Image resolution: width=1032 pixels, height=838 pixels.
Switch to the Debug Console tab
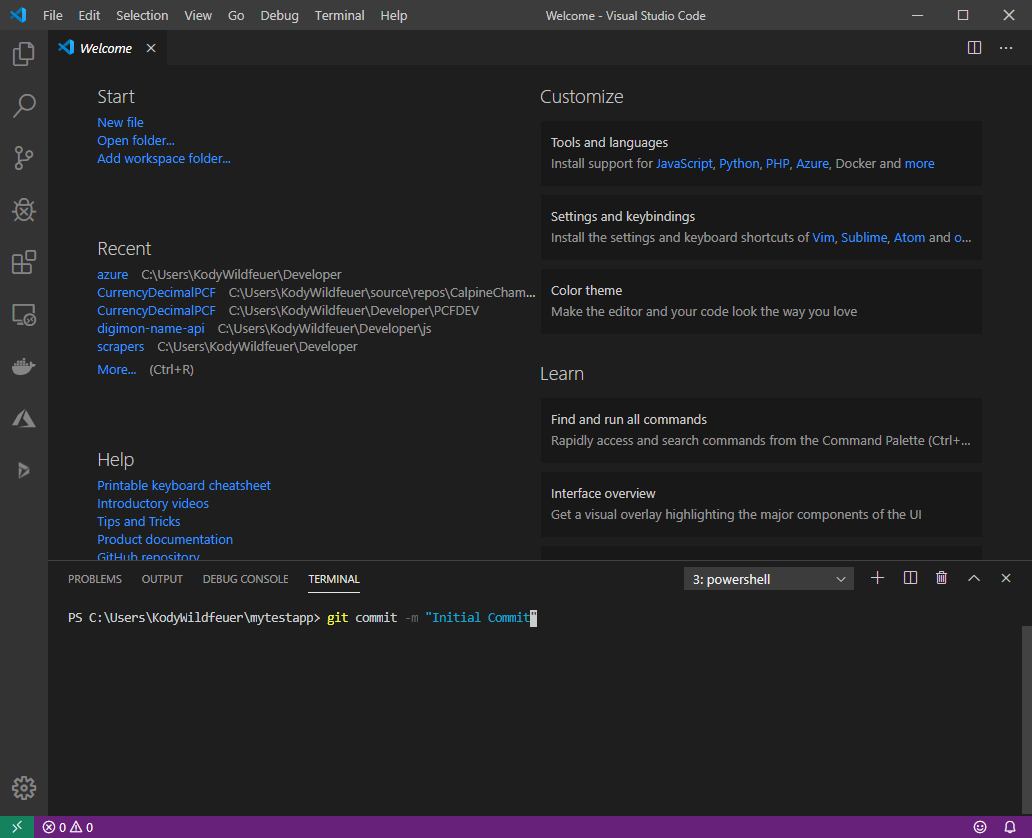click(x=245, y=579)
